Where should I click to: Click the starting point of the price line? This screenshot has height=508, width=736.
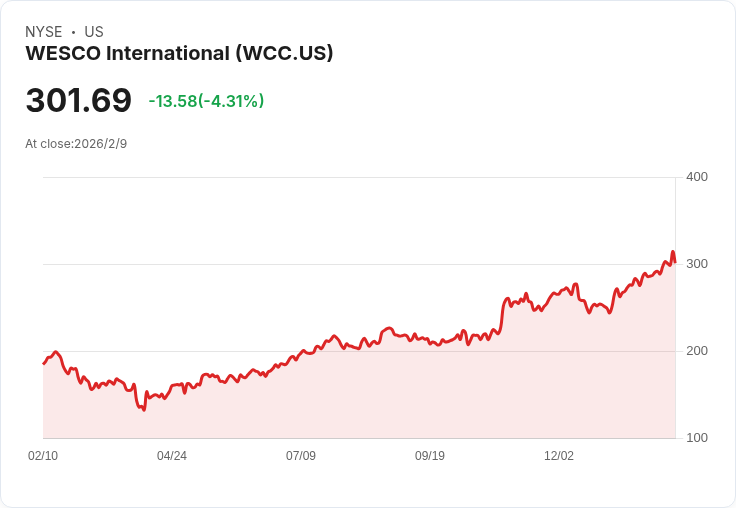(x=43, y=364)
